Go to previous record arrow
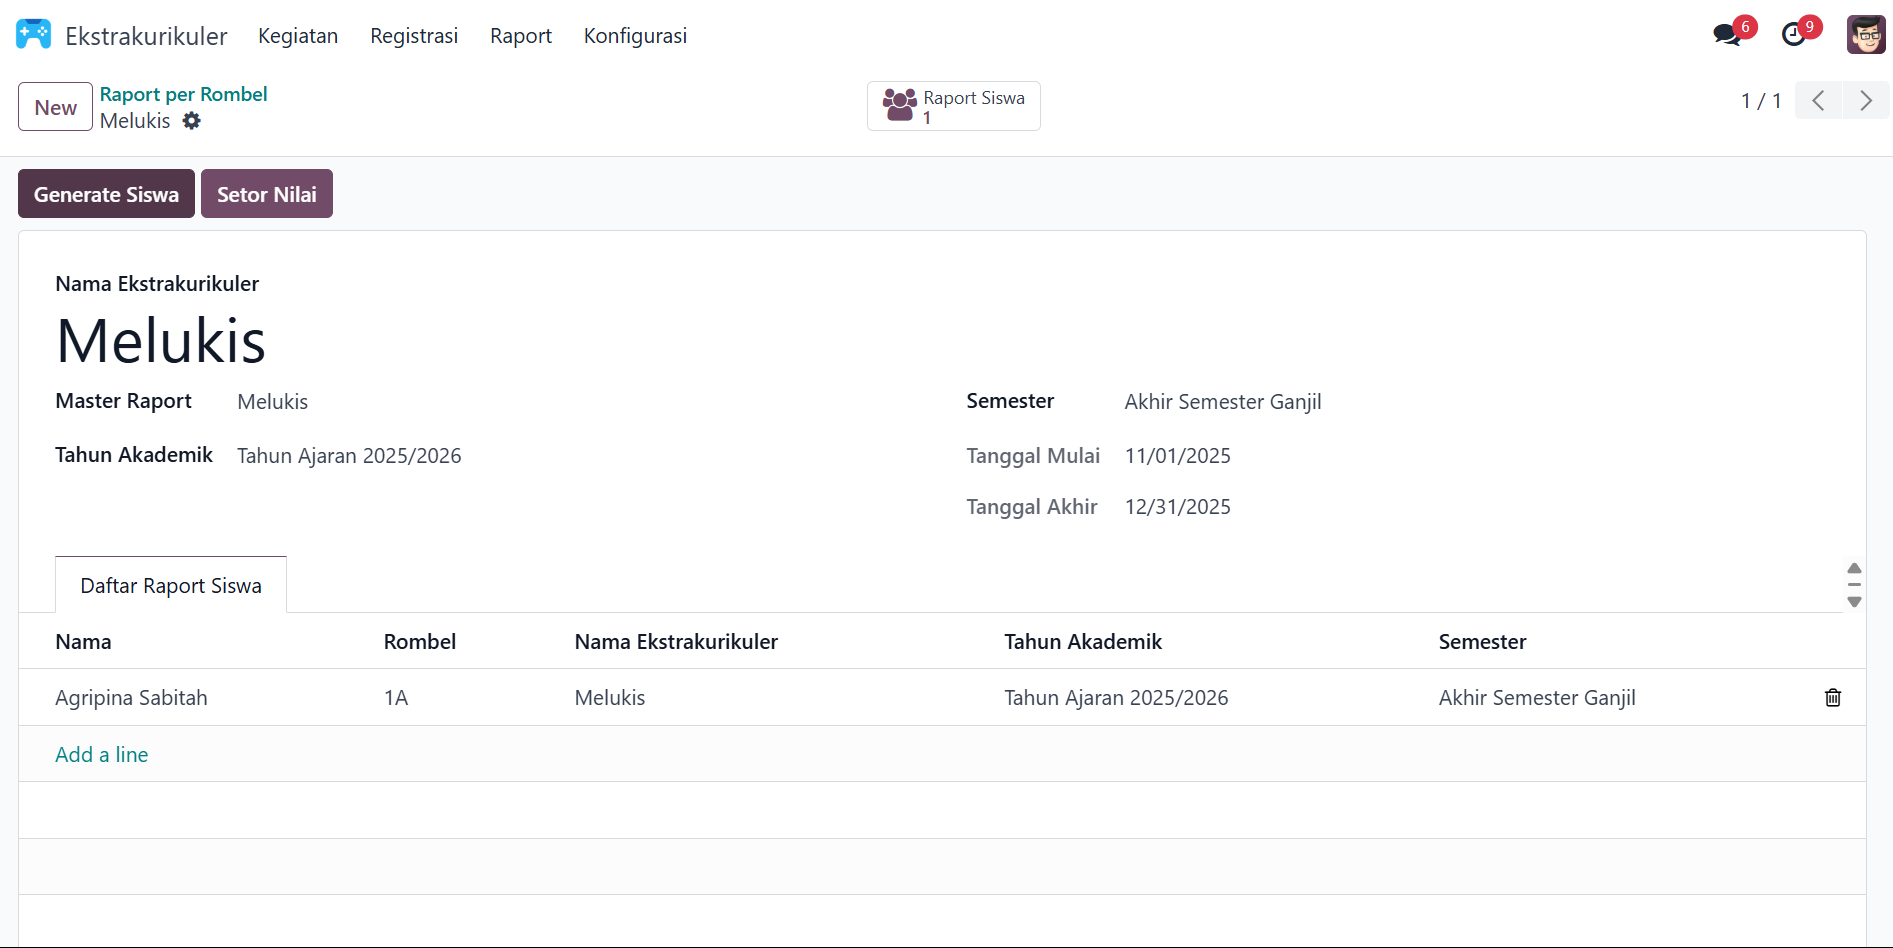Image resolution: width=1893 pixels, height=948 pixels. [x=1818, y=101]
